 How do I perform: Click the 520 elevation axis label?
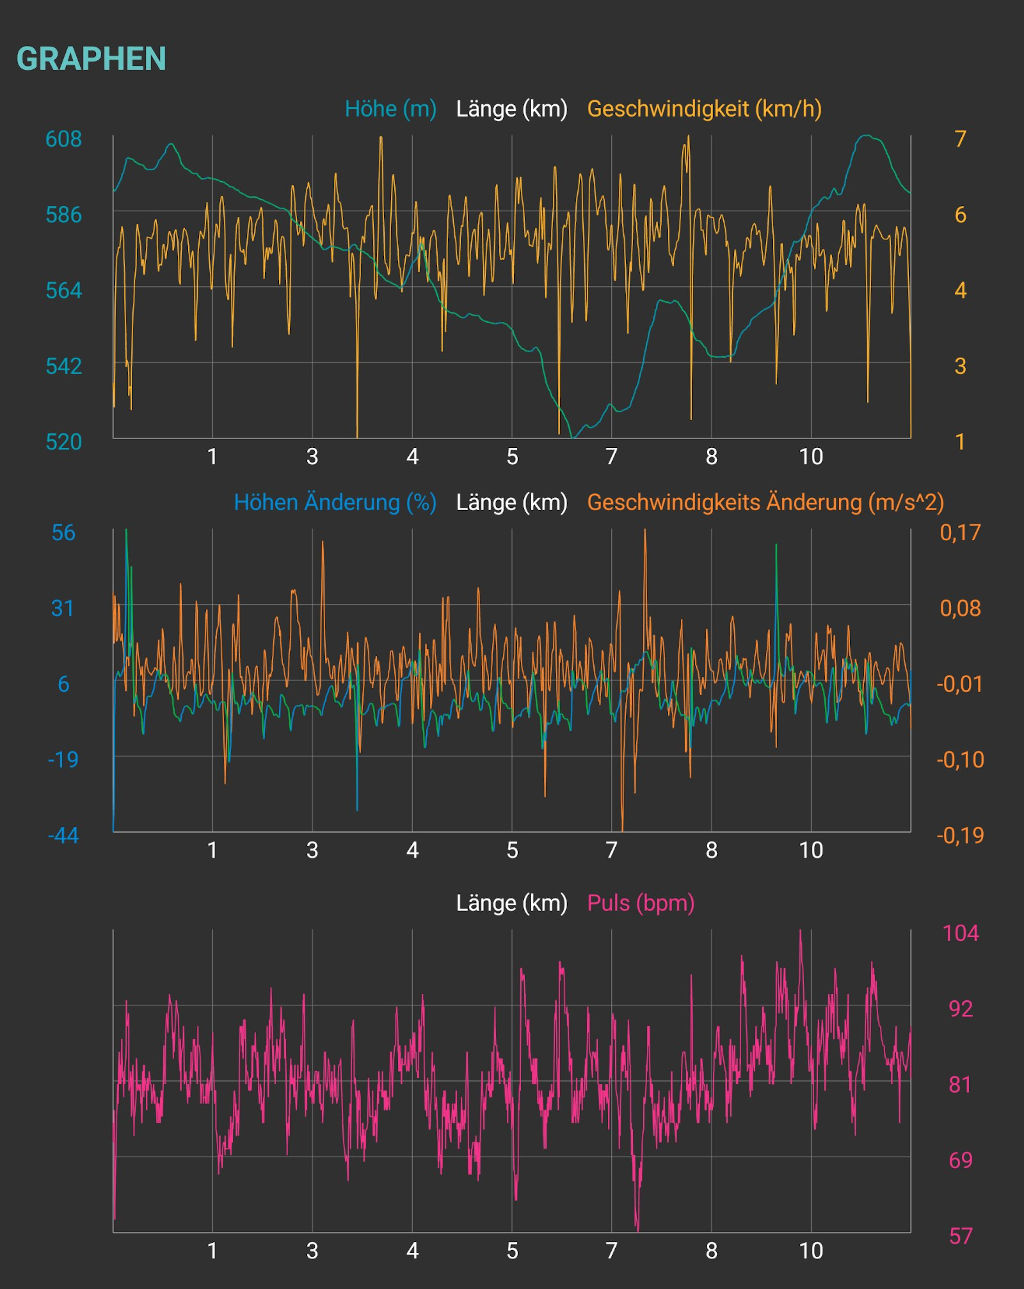tap(63, 442)
